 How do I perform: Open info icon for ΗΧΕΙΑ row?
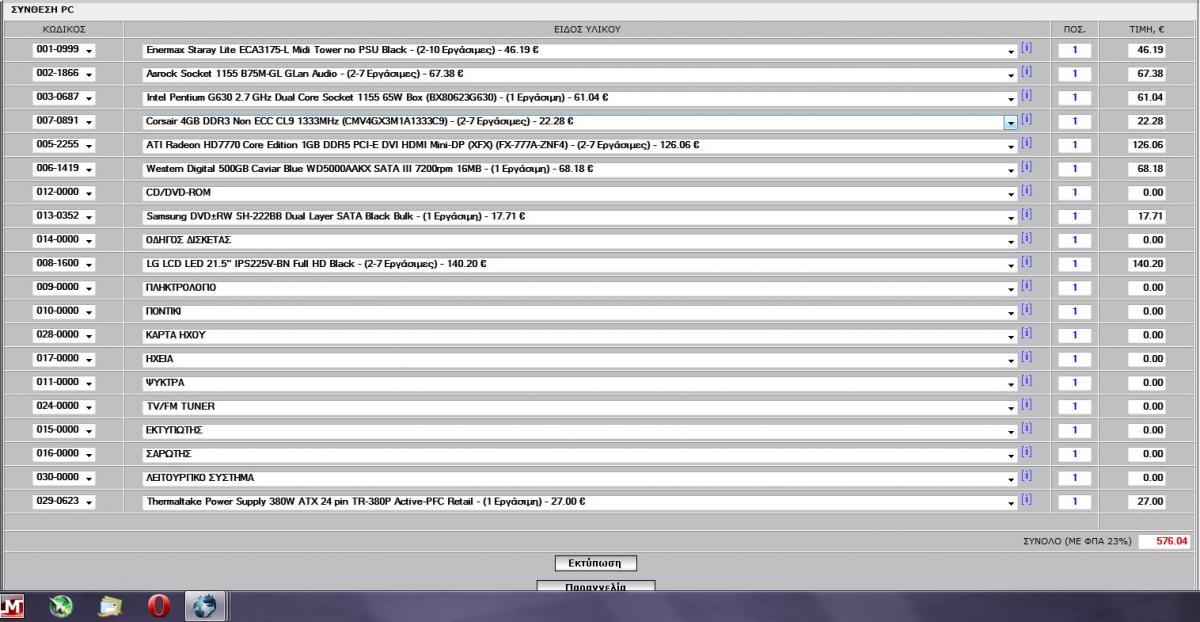[1026, 357]
